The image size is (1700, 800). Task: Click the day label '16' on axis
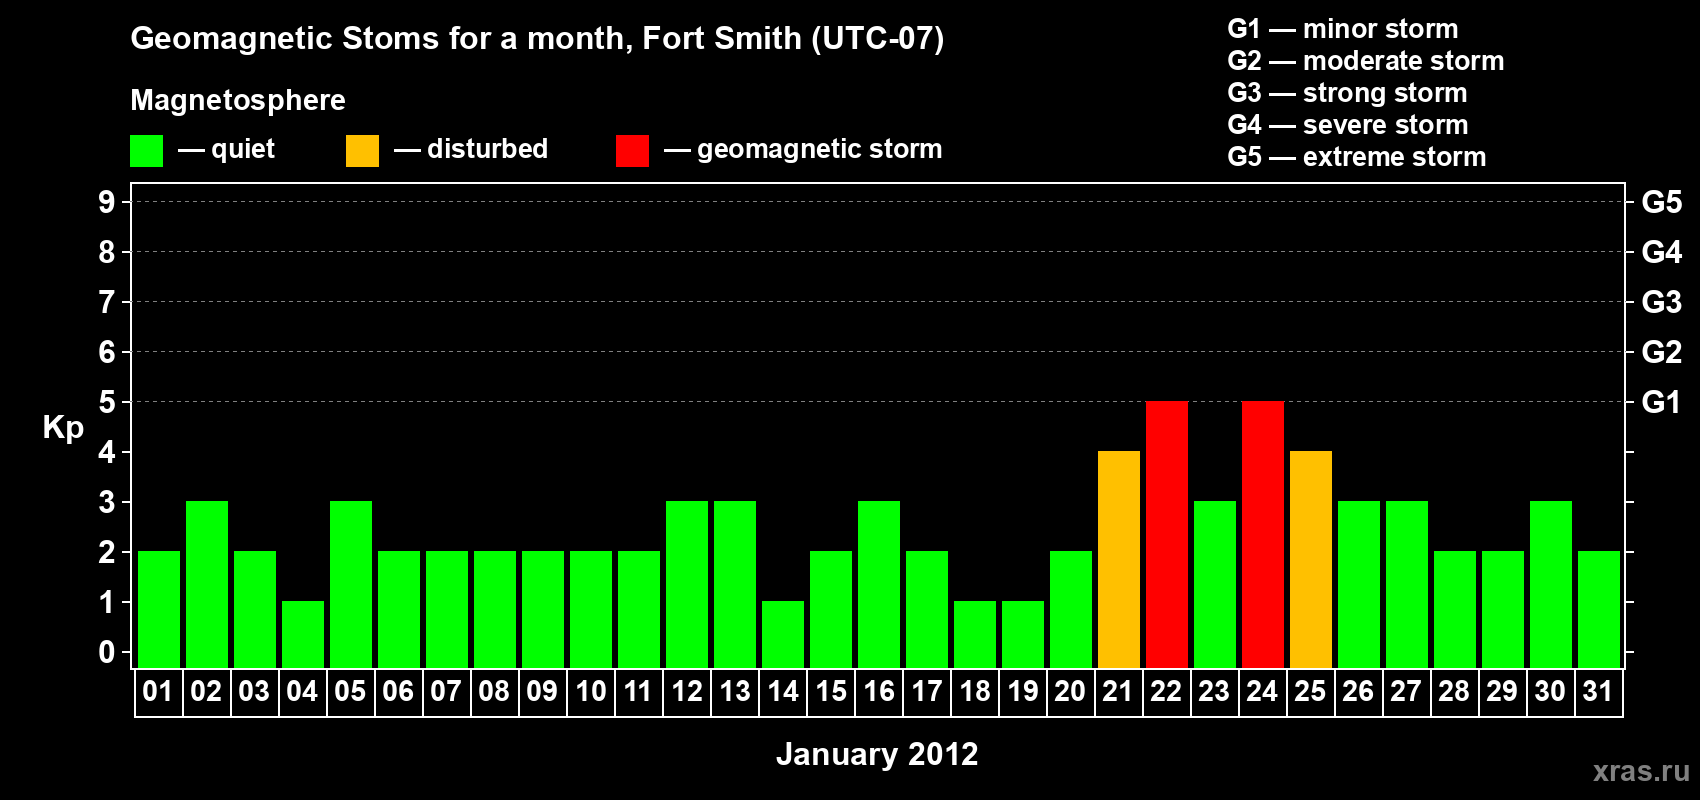[879, 691]
